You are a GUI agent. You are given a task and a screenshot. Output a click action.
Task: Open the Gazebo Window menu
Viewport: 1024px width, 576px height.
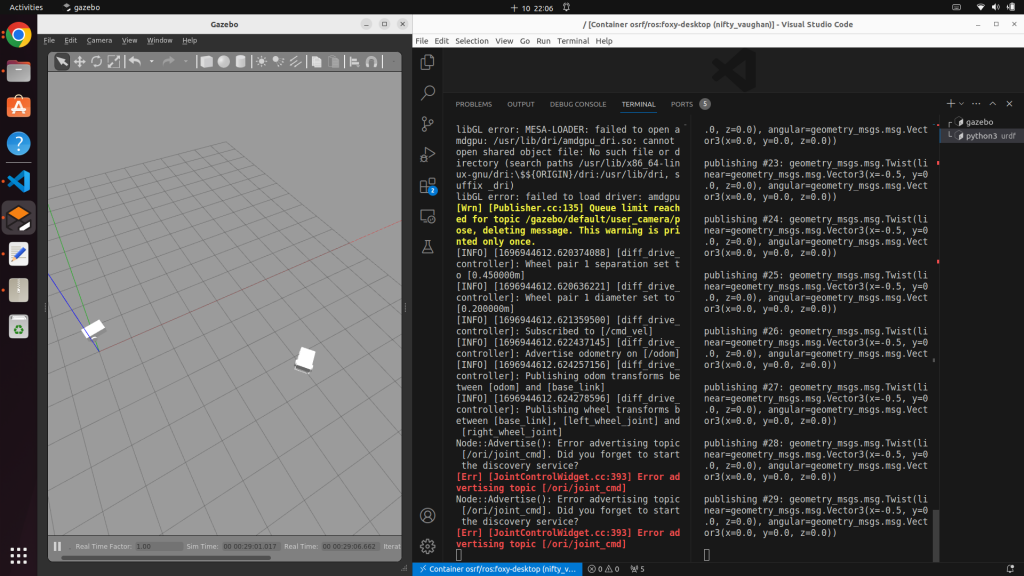point(159,40)
